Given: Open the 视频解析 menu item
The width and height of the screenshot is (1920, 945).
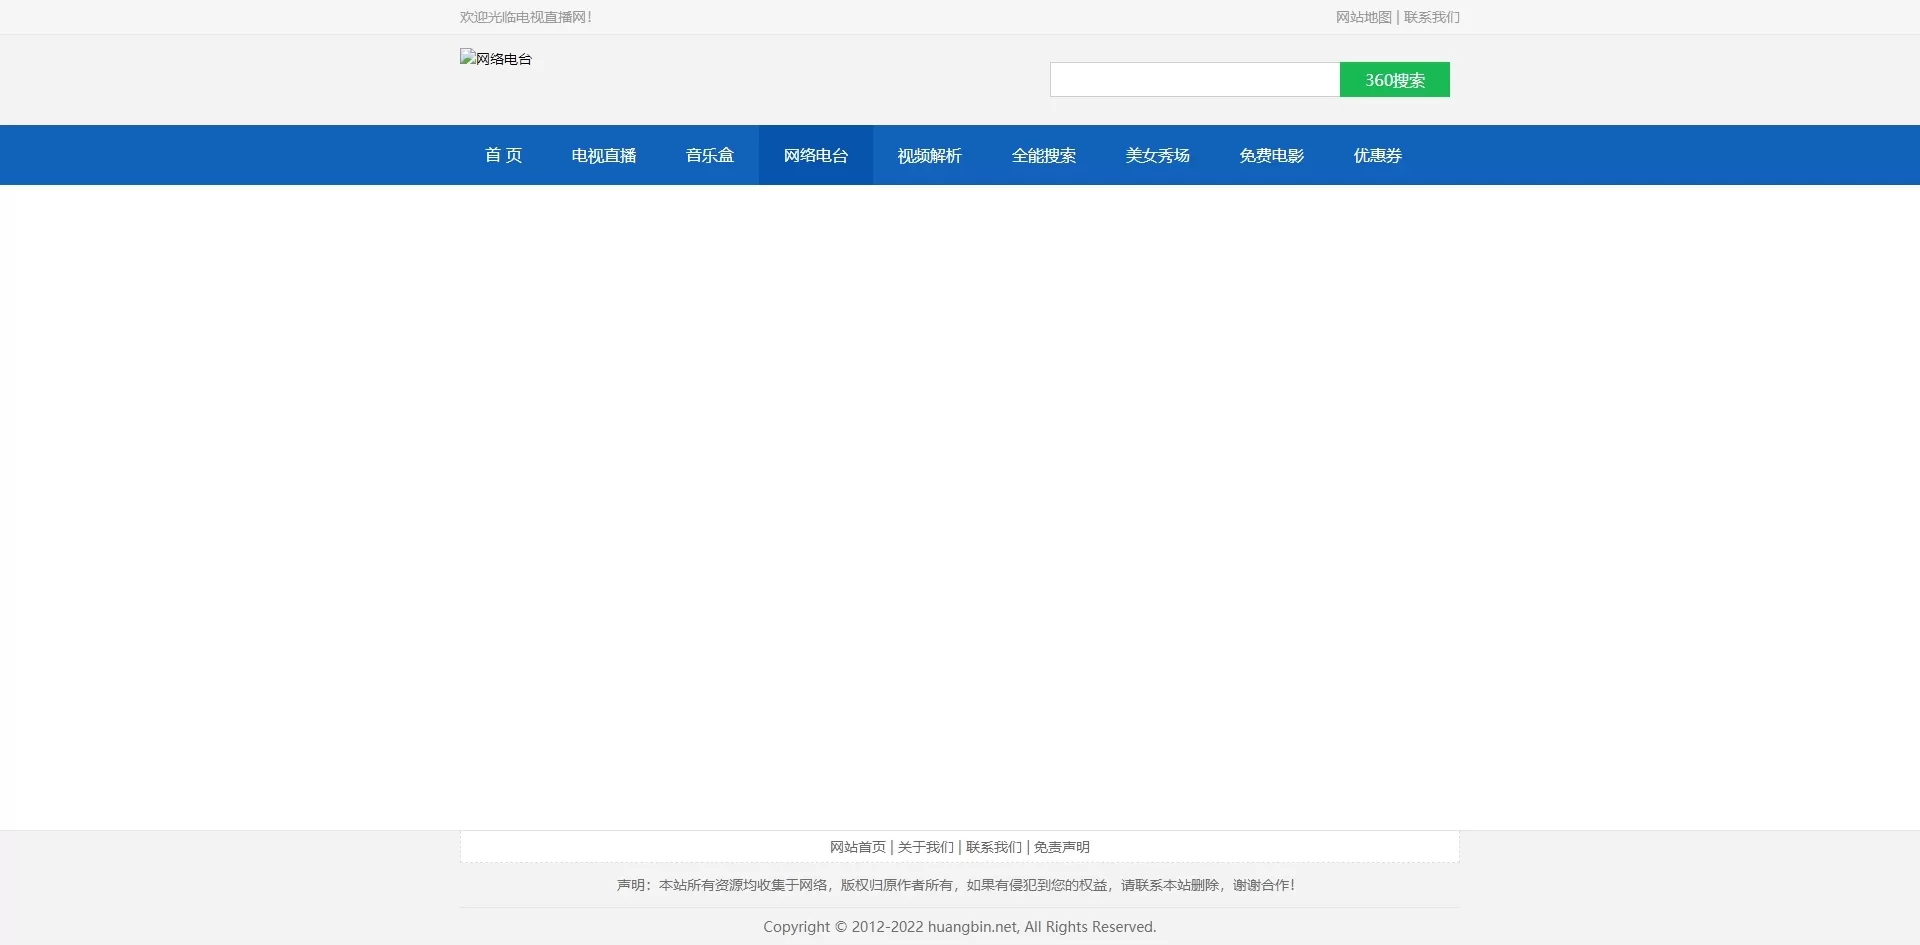Looking at the screenshot, I should click(x=929, y=155).
